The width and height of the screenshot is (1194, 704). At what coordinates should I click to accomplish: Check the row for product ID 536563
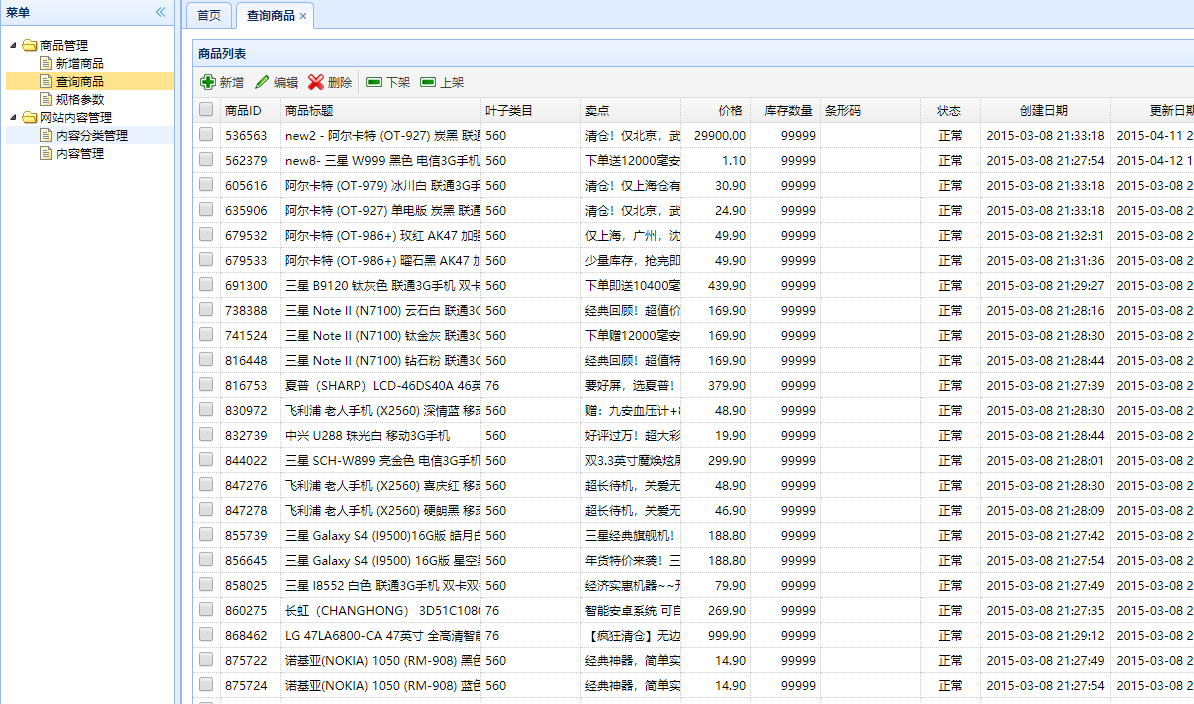(206, 135)
